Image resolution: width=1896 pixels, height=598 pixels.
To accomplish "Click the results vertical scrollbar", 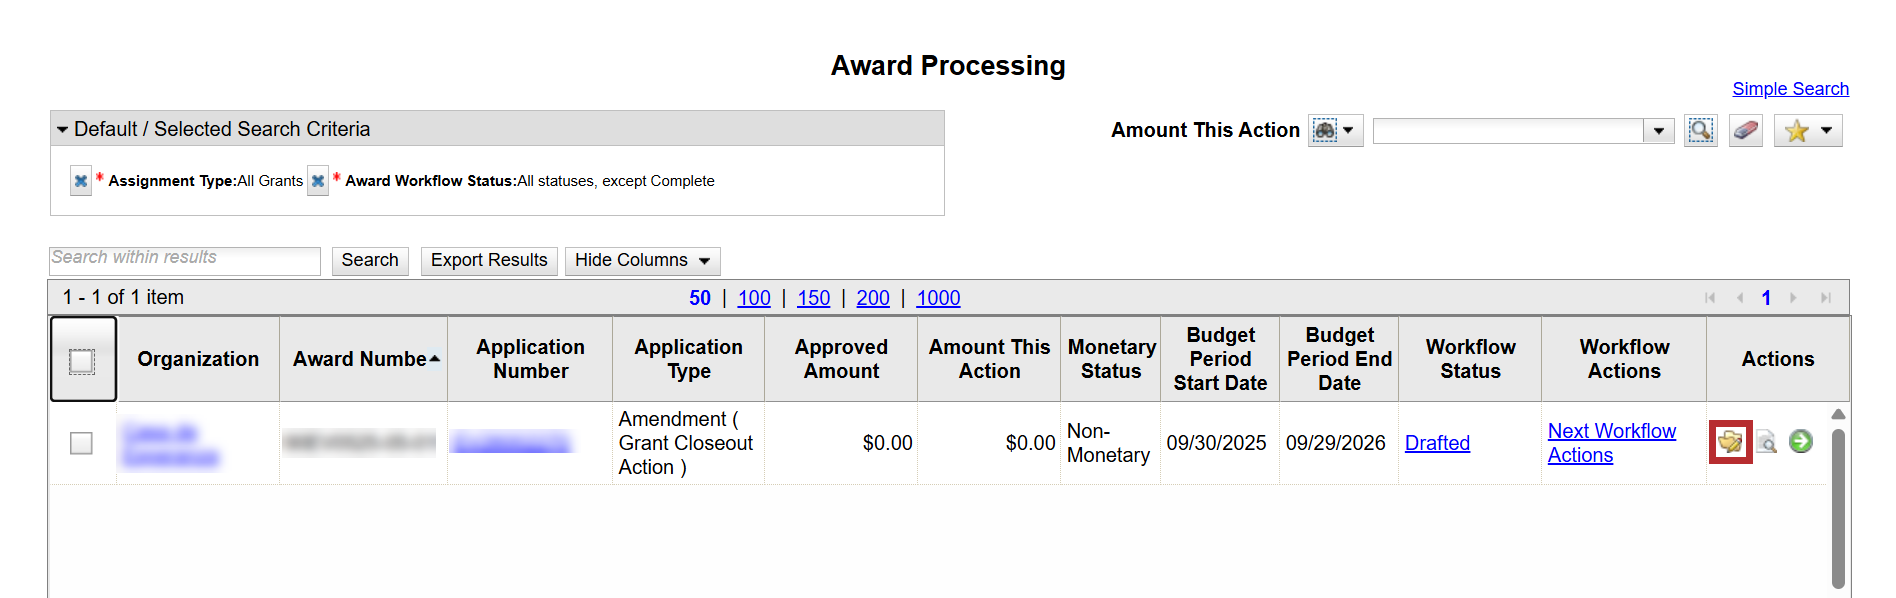I will tap(1838, 508).
